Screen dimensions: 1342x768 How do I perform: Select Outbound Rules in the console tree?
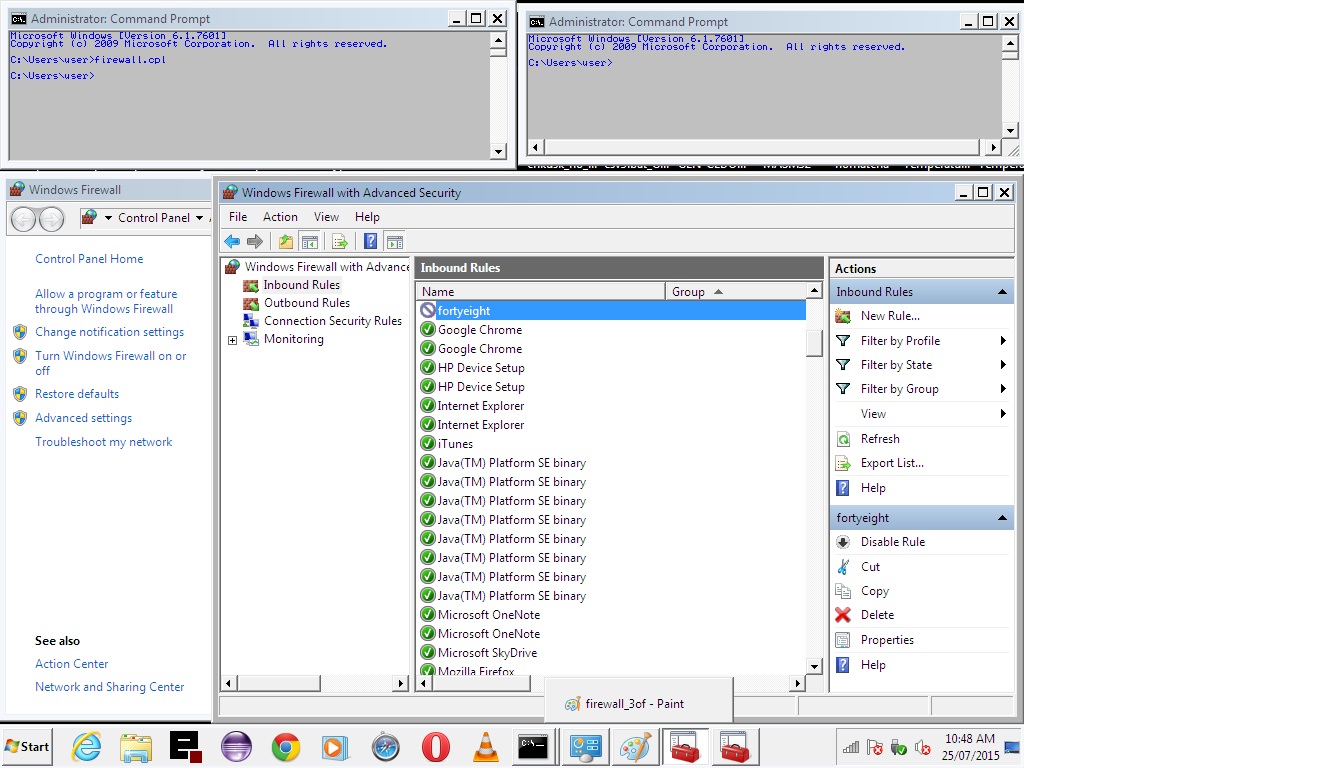306,303
